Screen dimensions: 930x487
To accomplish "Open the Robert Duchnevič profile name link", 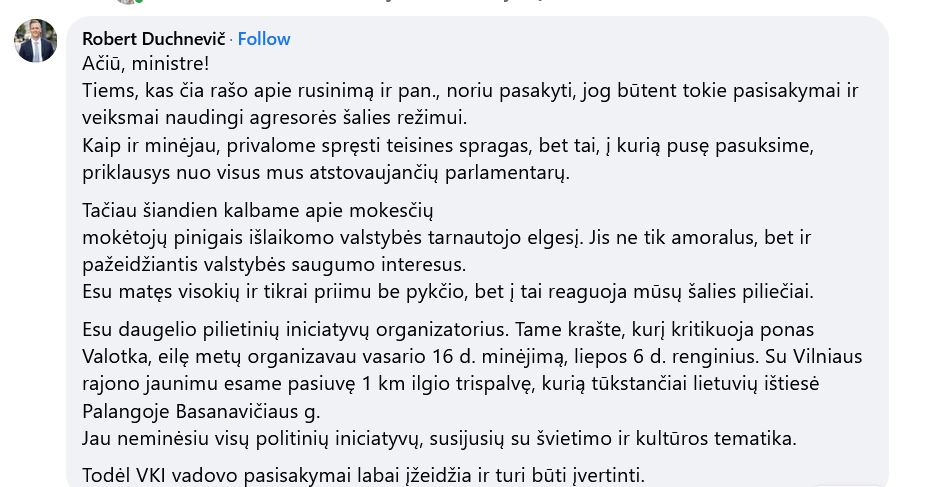I will [x=154, y=39].
